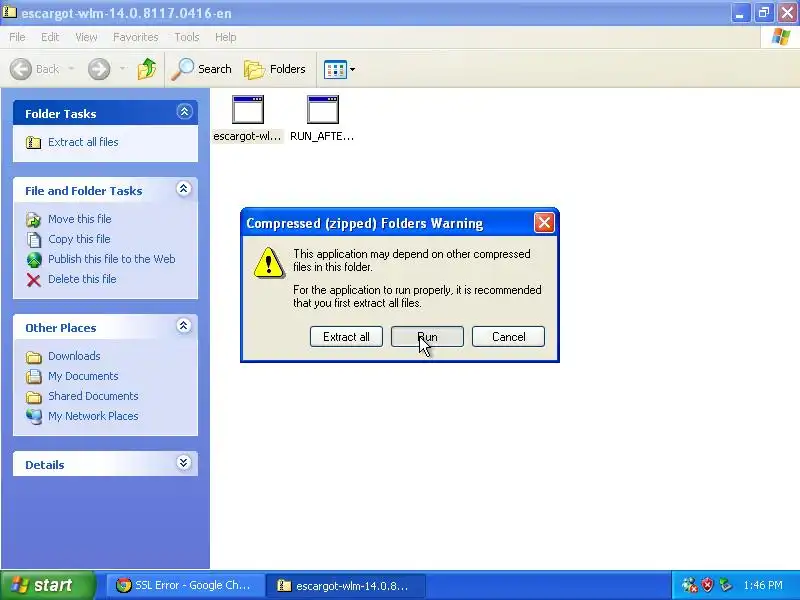Image resolution: width=800 pixels, height=600 pixels.
Task: Click the Extract all files zip icon
Action: click(34, 142)
